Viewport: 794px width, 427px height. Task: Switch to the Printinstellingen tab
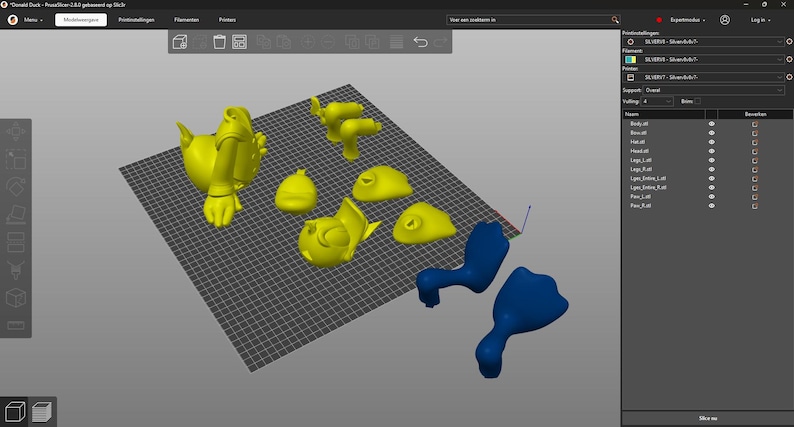(x=136, y=20)
